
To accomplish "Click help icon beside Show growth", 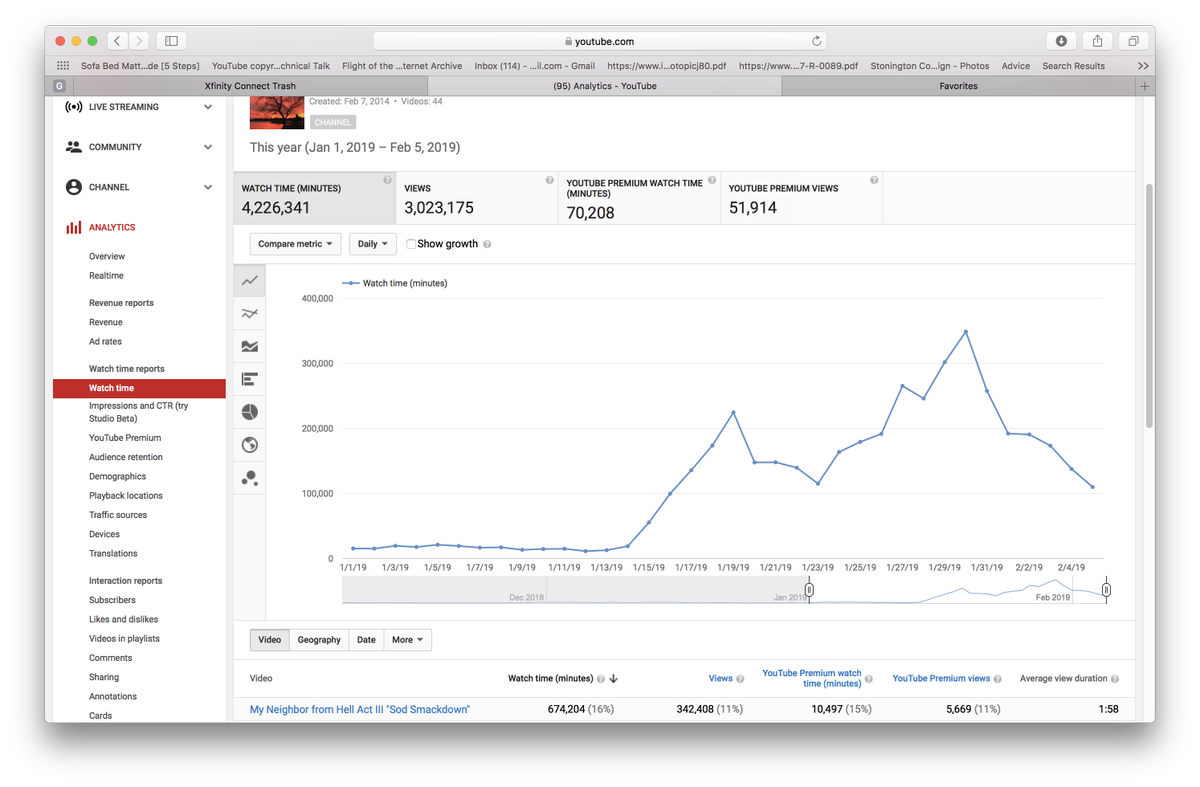I will pyautogui.click(x=487, y=244).
